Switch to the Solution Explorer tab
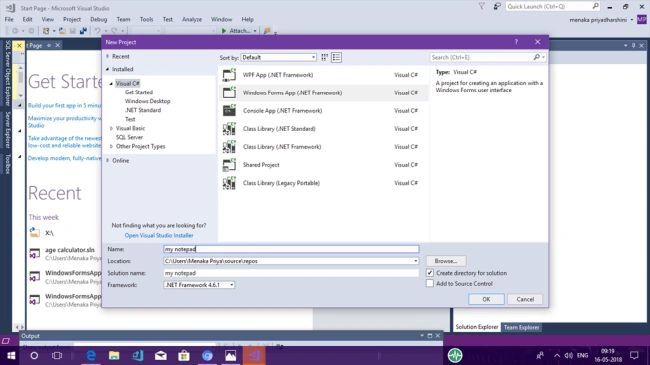 coord(477,327)
